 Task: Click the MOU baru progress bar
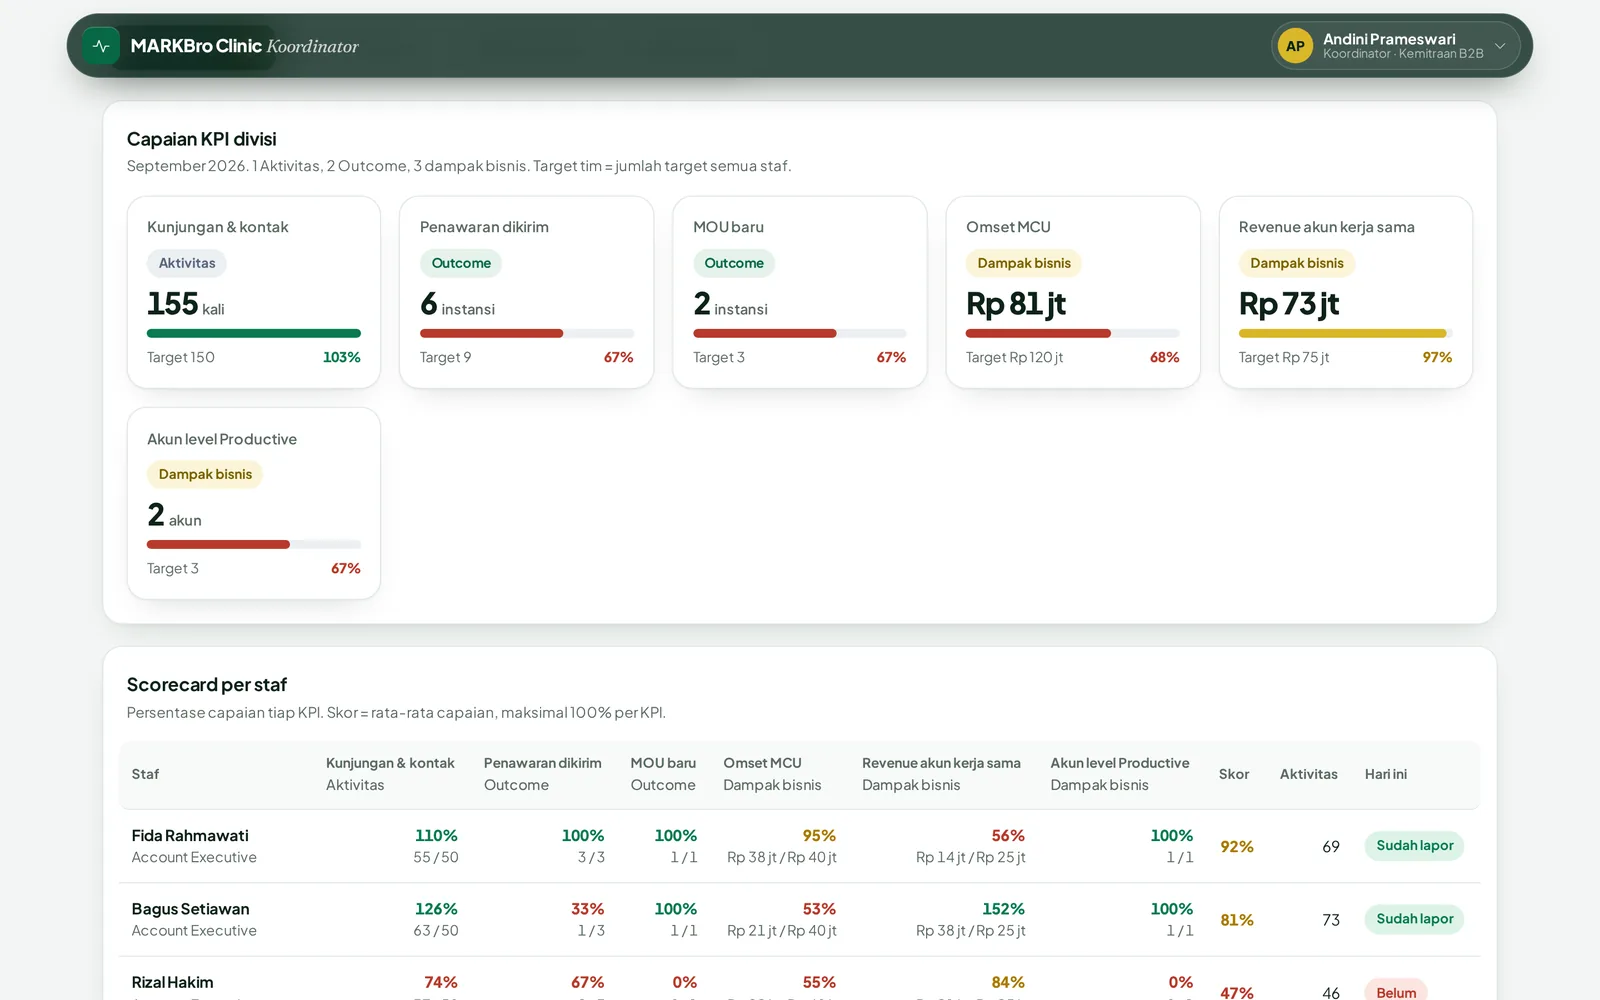800,333
